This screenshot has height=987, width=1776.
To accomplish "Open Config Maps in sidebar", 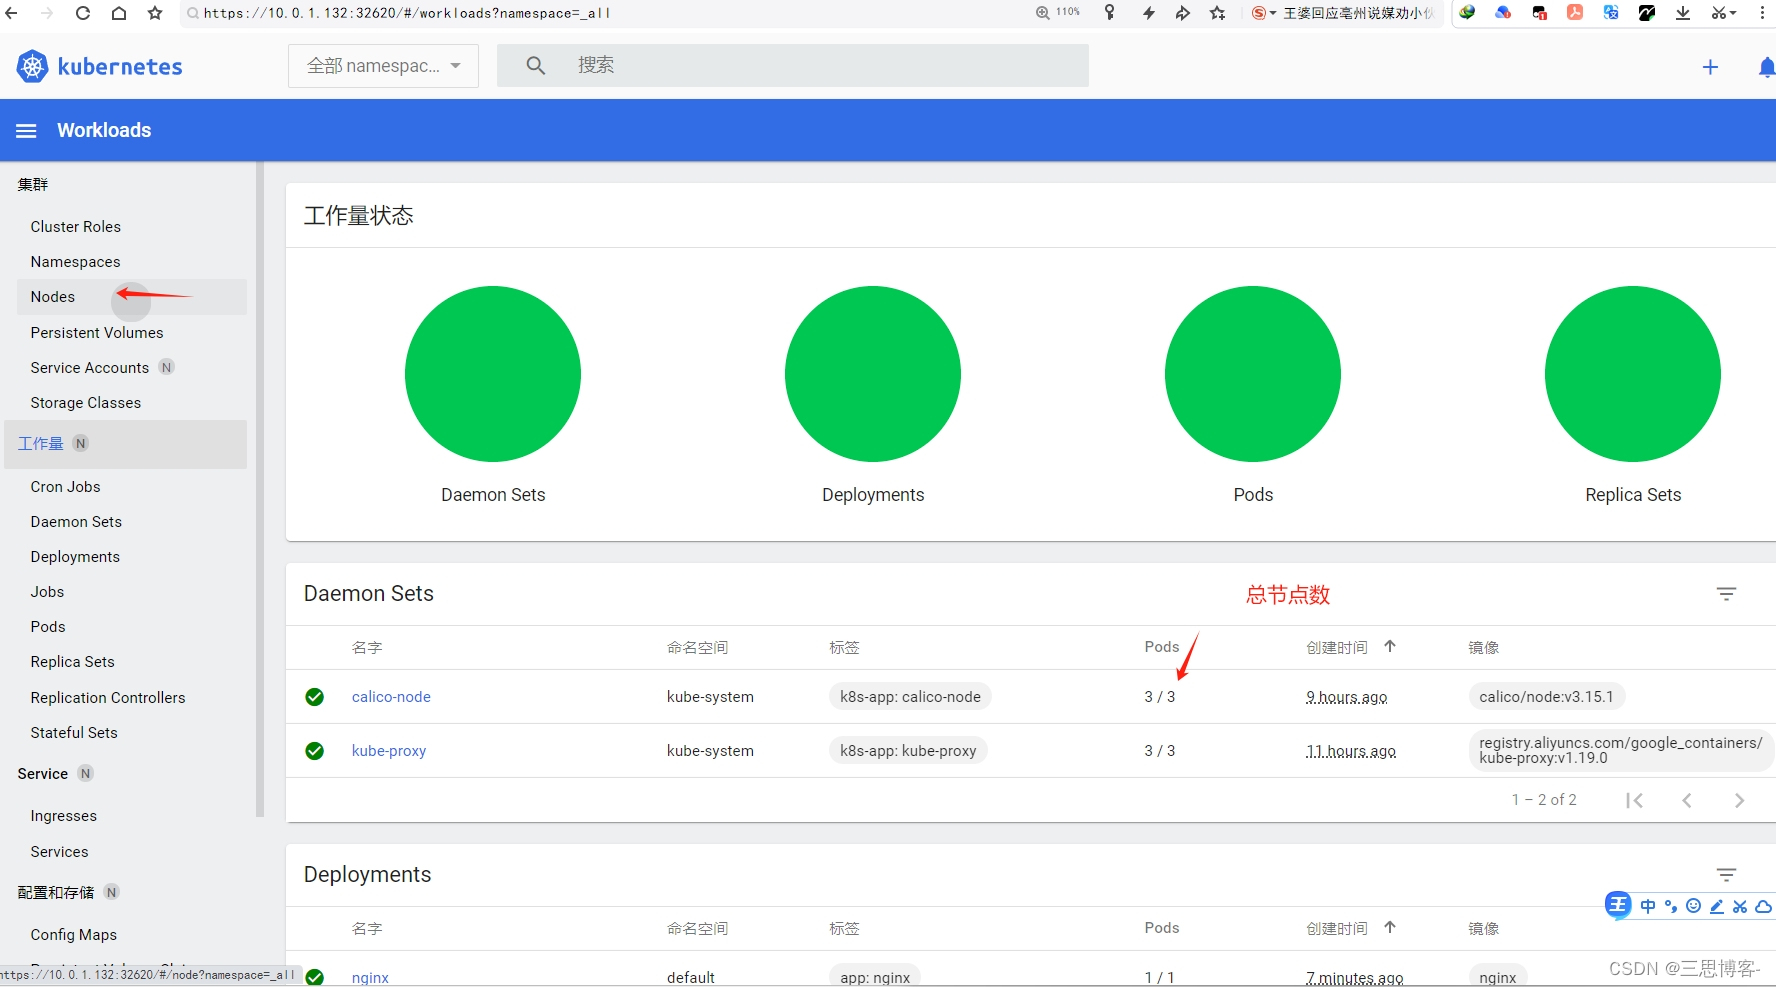I will pos(74,935).
